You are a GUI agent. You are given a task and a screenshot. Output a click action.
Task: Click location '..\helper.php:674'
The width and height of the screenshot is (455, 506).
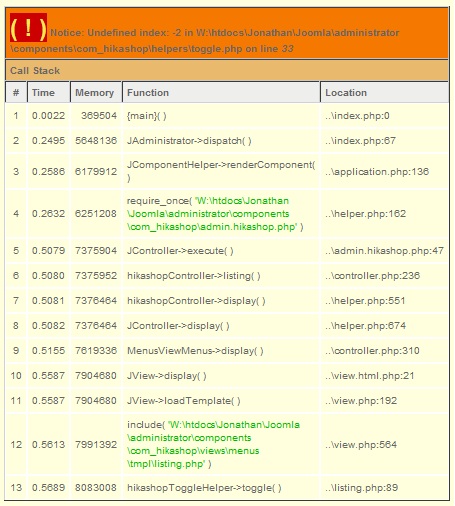pos(366,326)
